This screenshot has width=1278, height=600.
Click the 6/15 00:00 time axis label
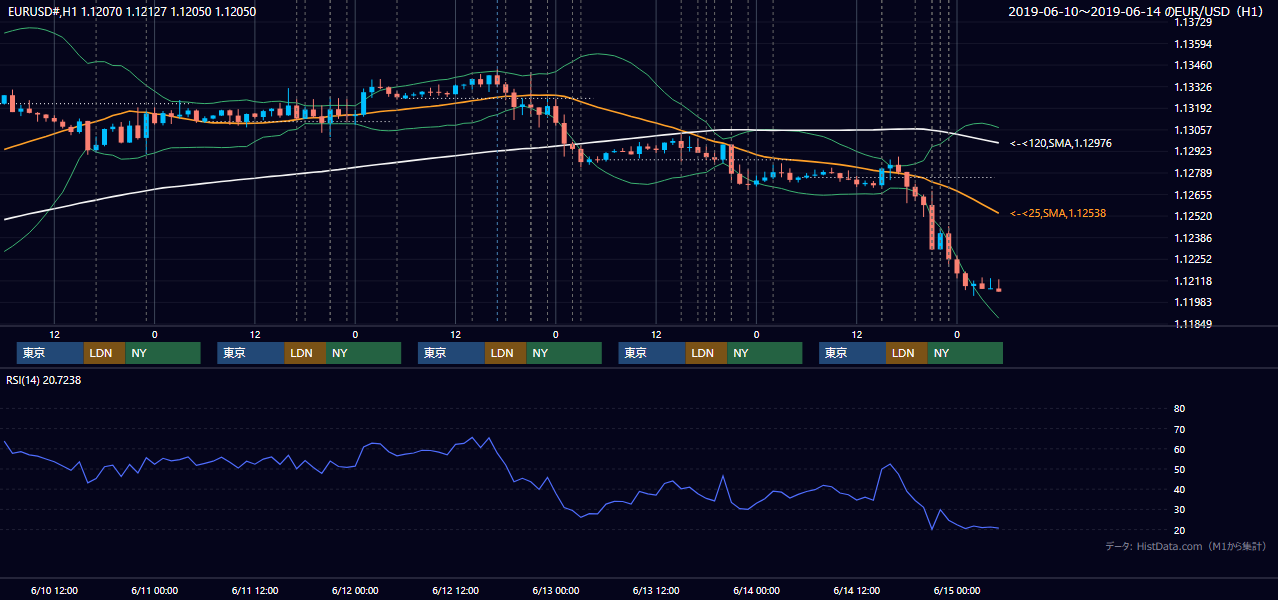957,590
